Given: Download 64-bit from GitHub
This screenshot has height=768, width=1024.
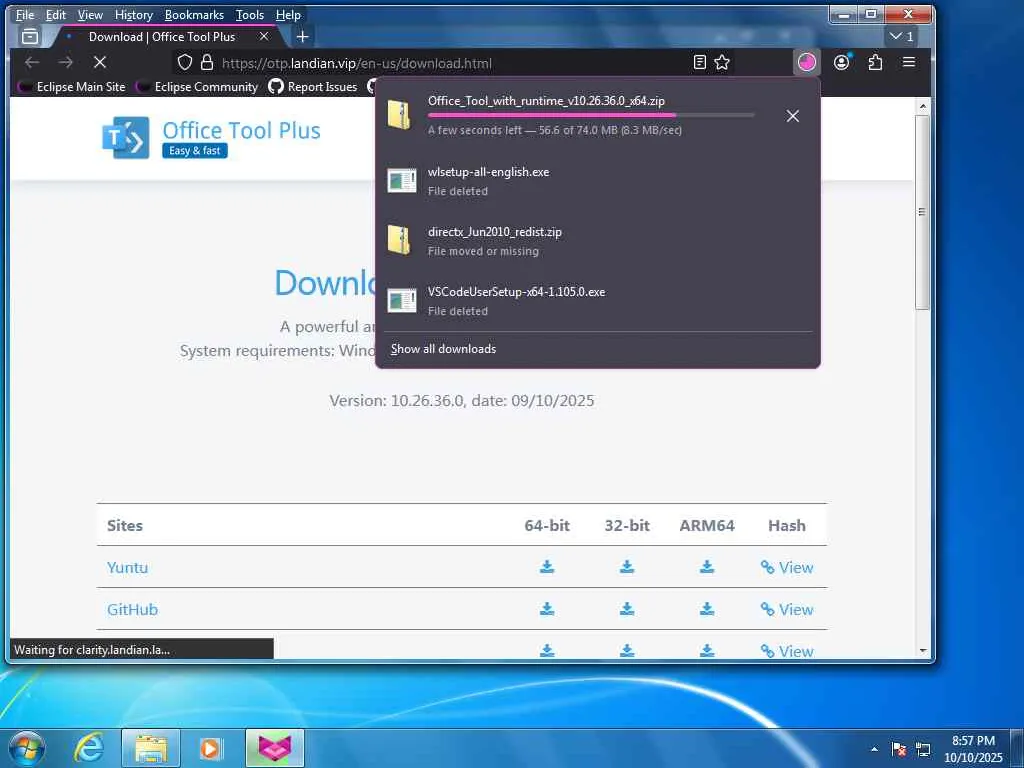Looking at the screenshot, I should click(547, 609).
